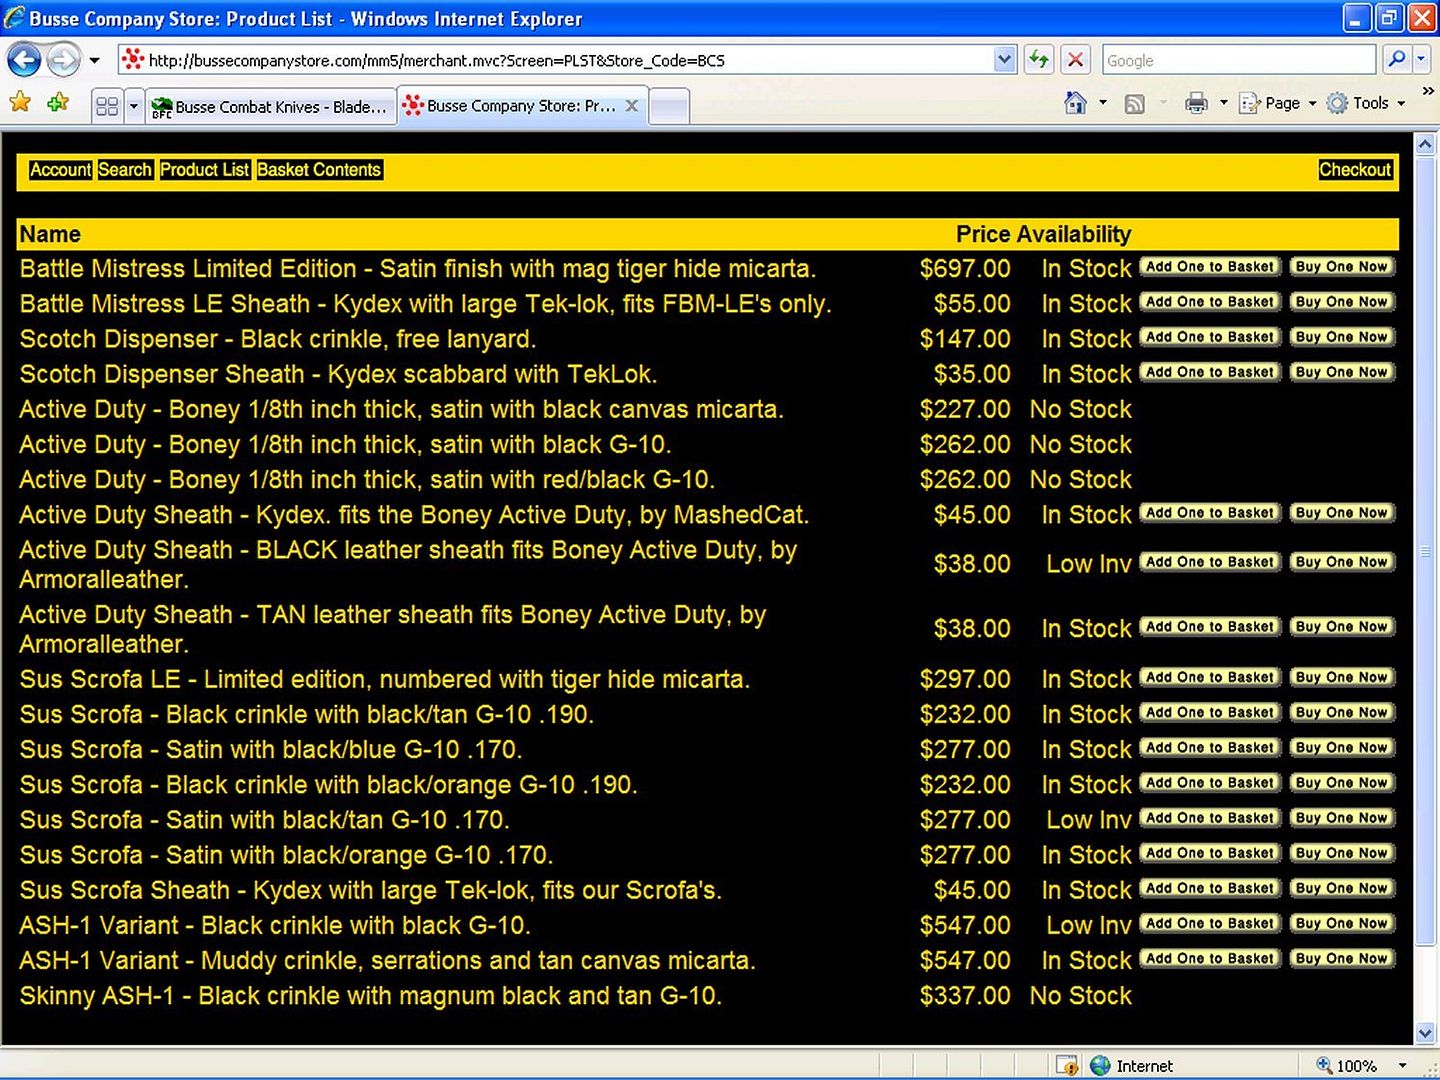
Task: Open the zoom level dropdown arrow
Action: point(1402,1066)
